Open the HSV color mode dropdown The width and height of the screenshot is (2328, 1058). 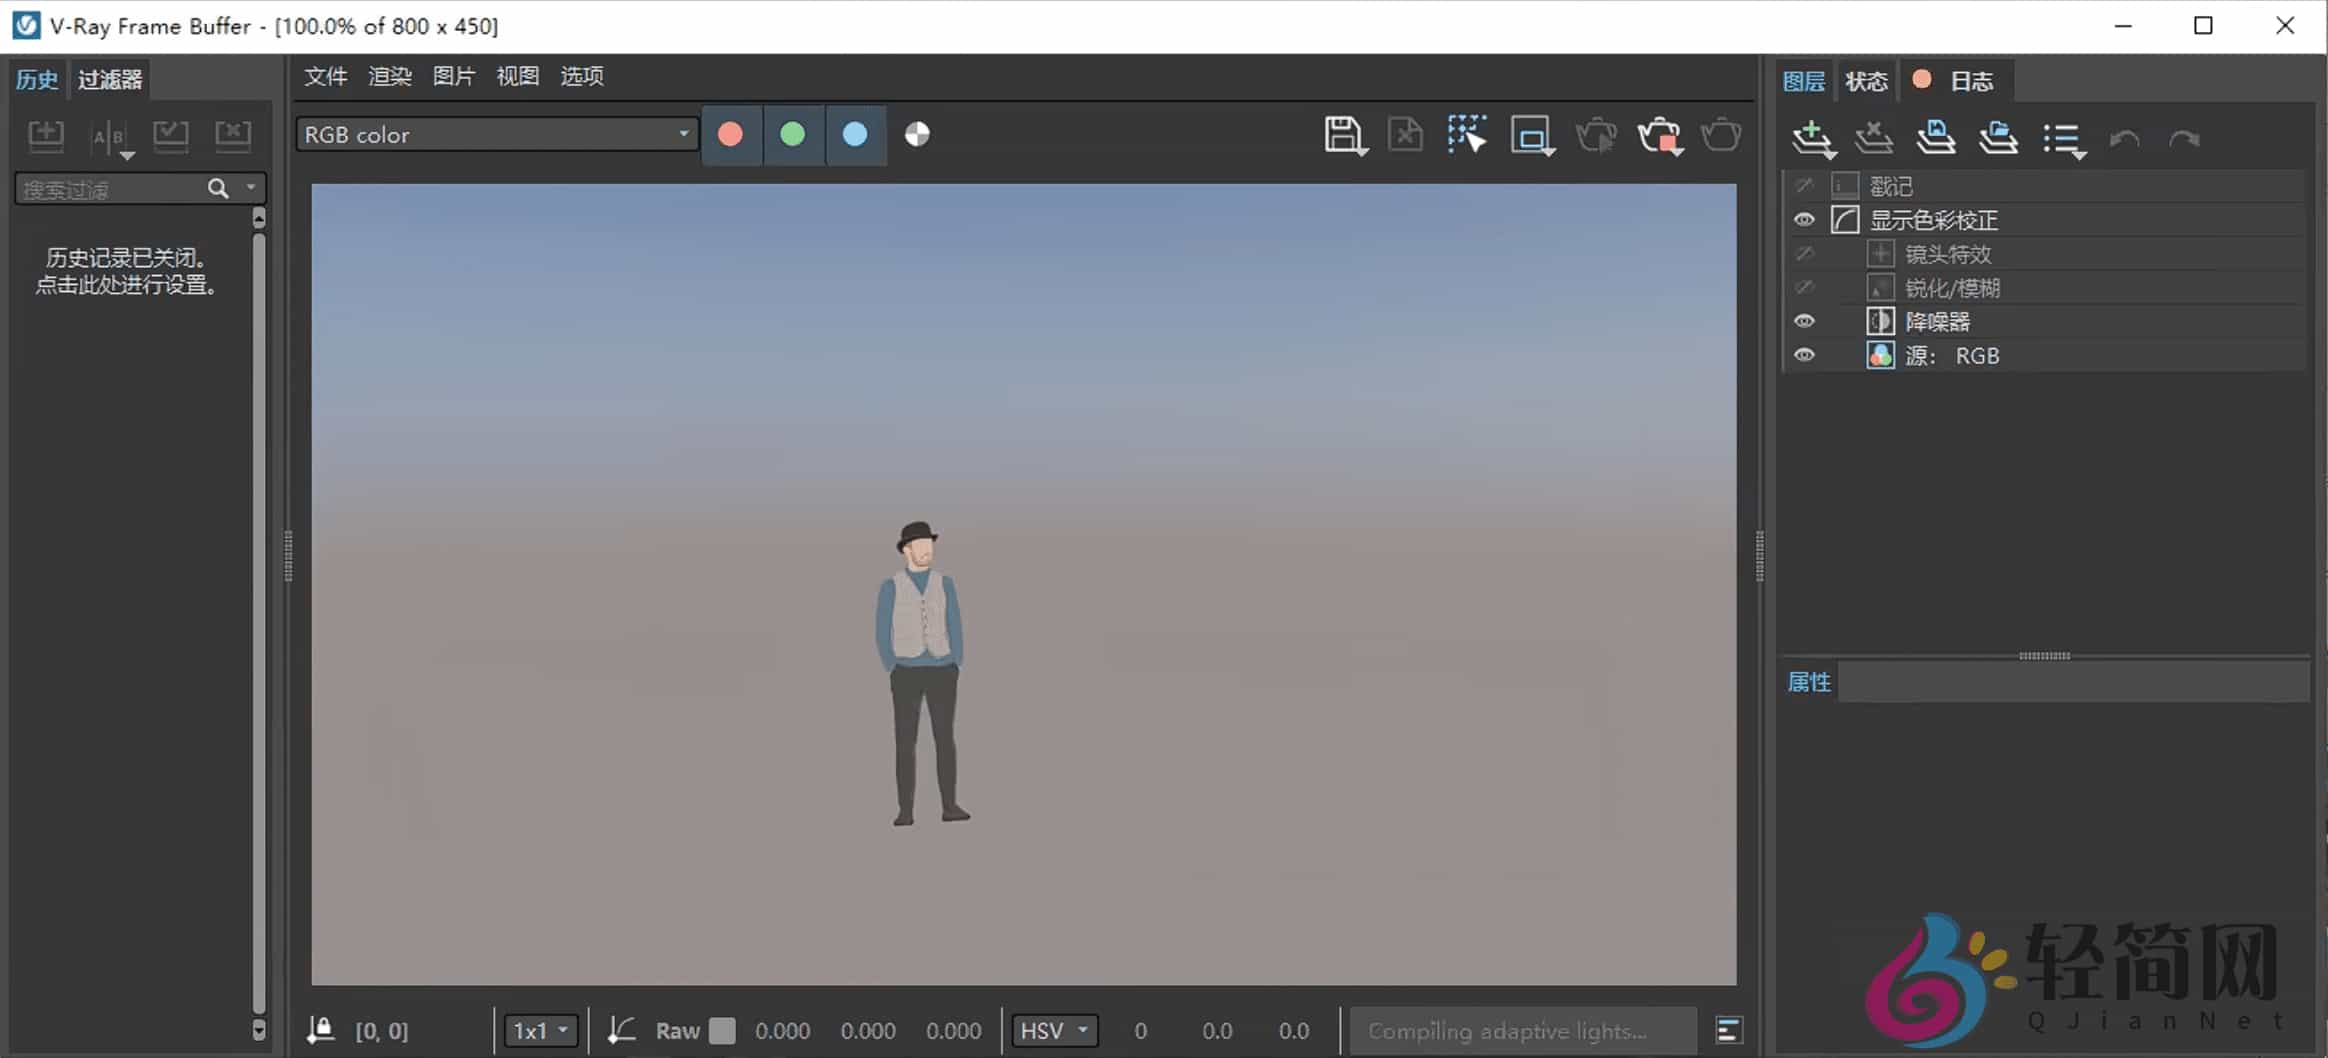(1054, 1030)
